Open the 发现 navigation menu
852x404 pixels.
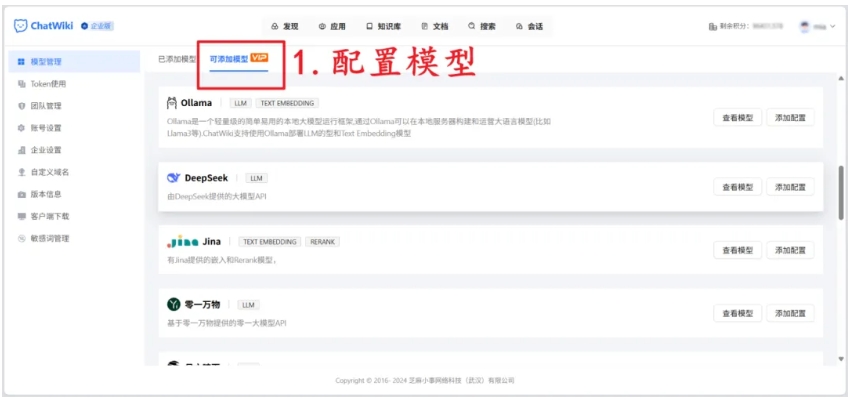(x=285, y=26)
